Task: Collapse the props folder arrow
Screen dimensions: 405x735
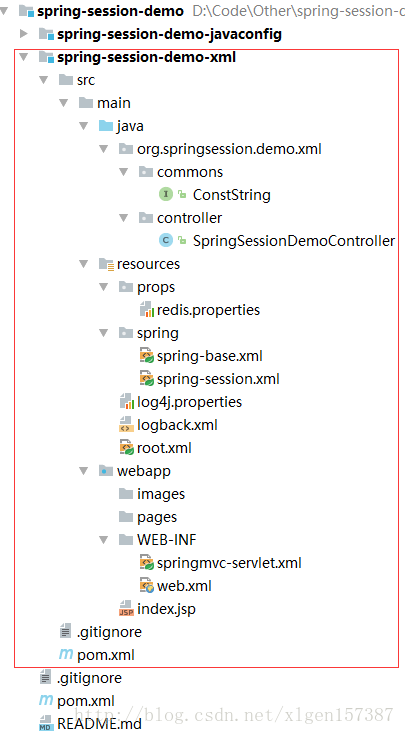Action: (104, 286)
